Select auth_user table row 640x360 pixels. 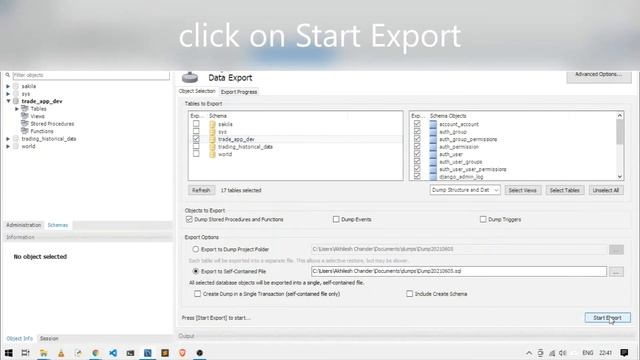pyautogui.click(x=451, y=154)
